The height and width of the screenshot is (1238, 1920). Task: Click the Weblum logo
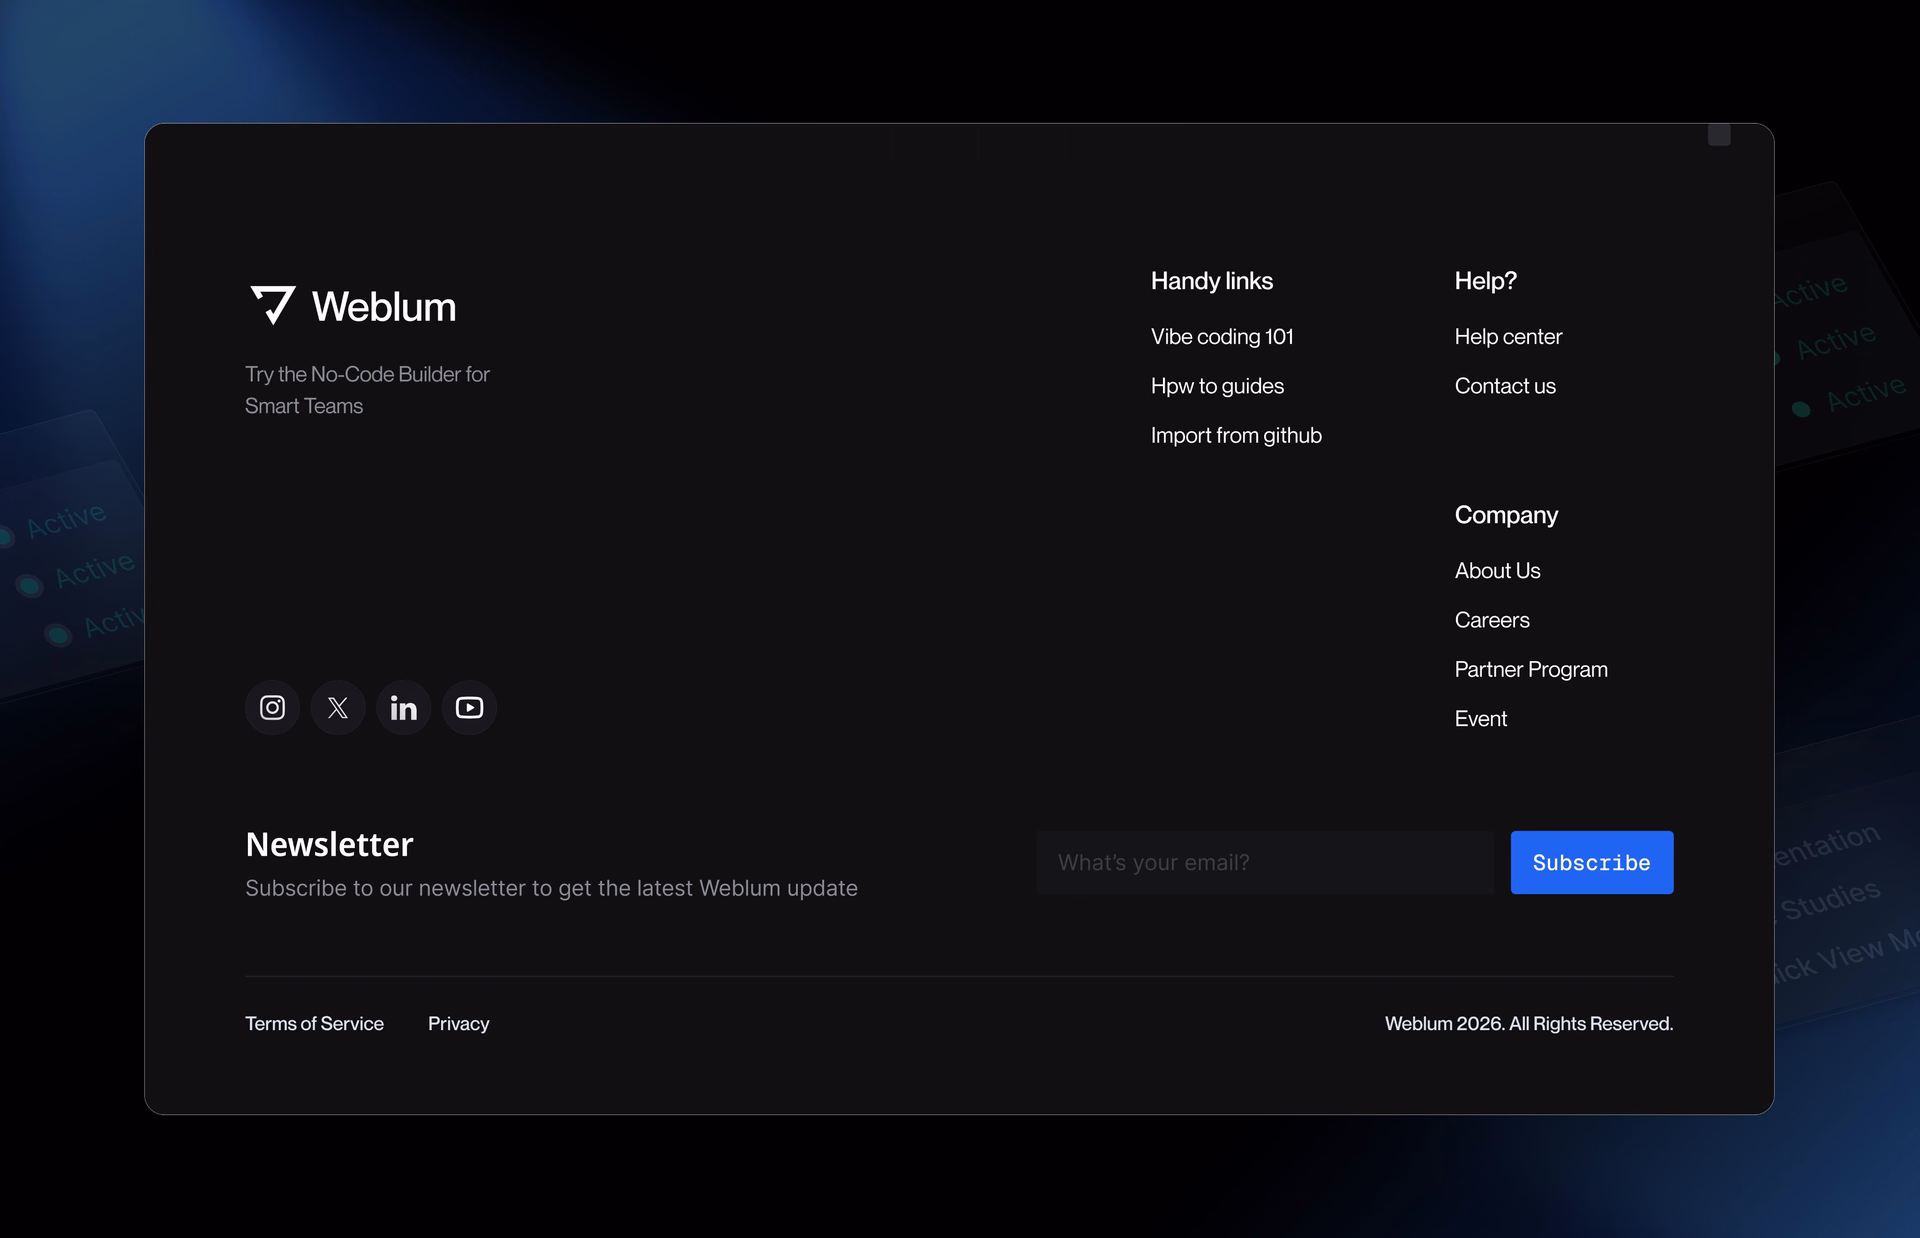(x=353, y=306)
